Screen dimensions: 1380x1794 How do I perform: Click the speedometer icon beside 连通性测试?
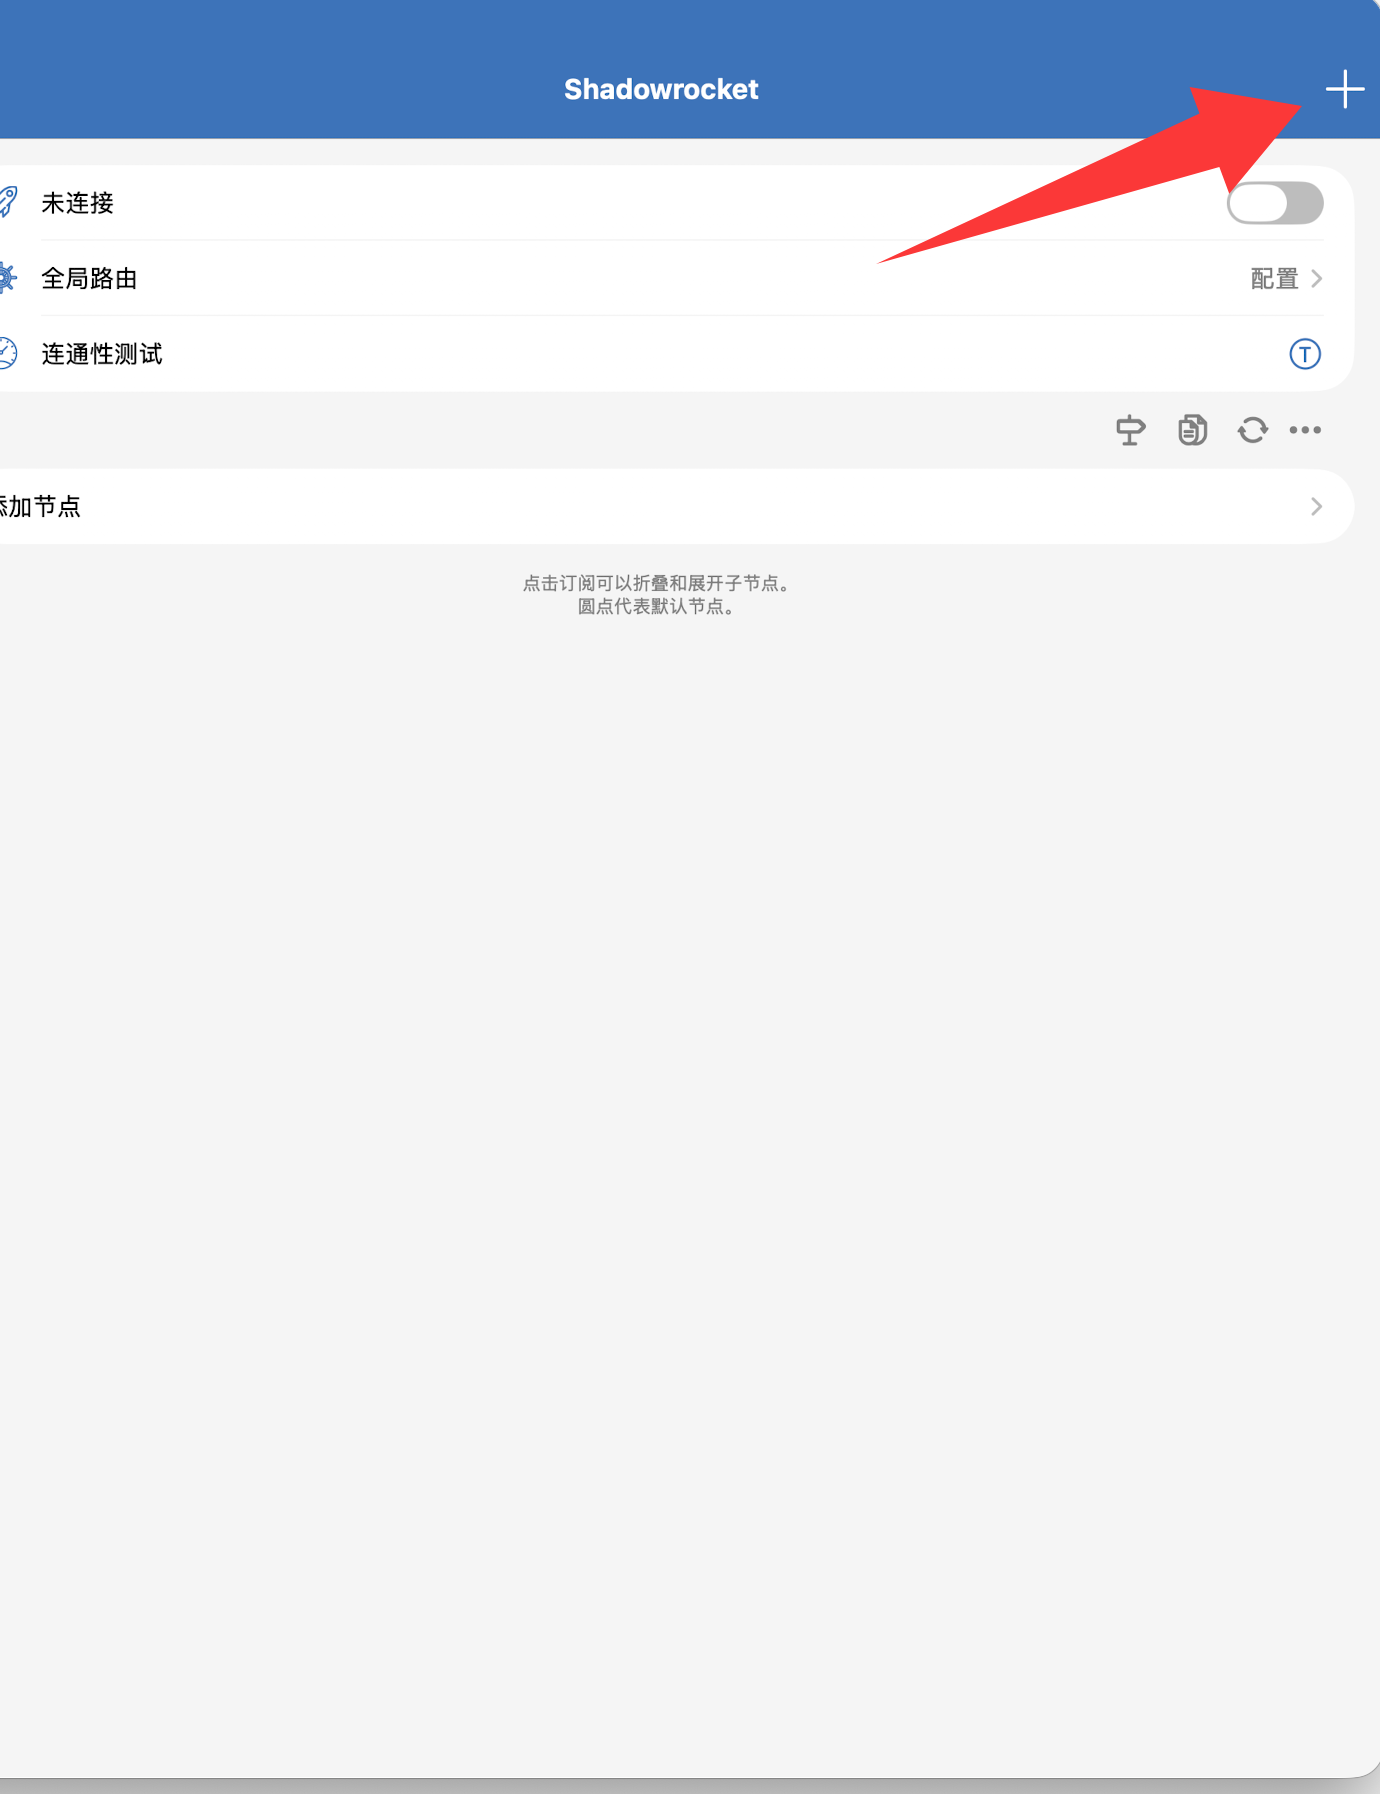coord(8,353)
